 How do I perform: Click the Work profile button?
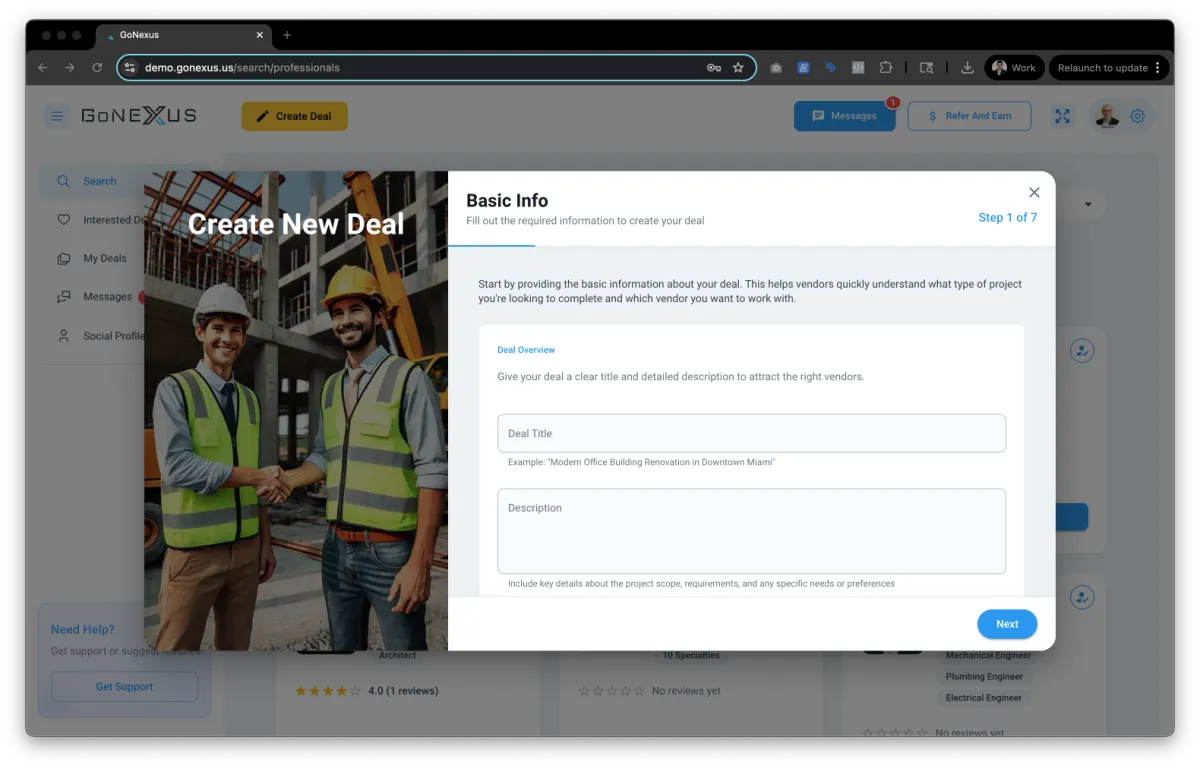[1014, 68]
